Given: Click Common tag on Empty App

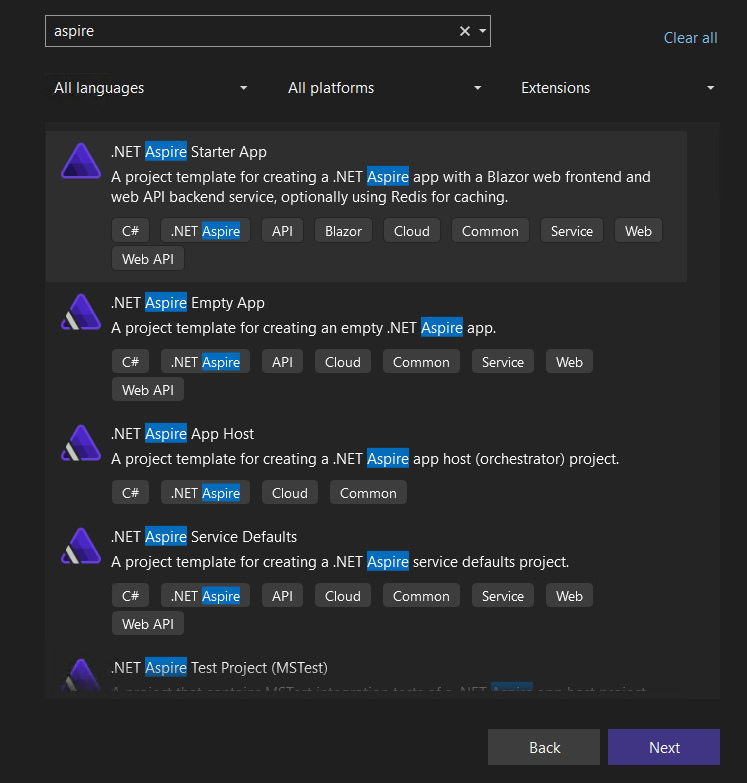Looking at the screenshot, I should (x=421, y=362).
